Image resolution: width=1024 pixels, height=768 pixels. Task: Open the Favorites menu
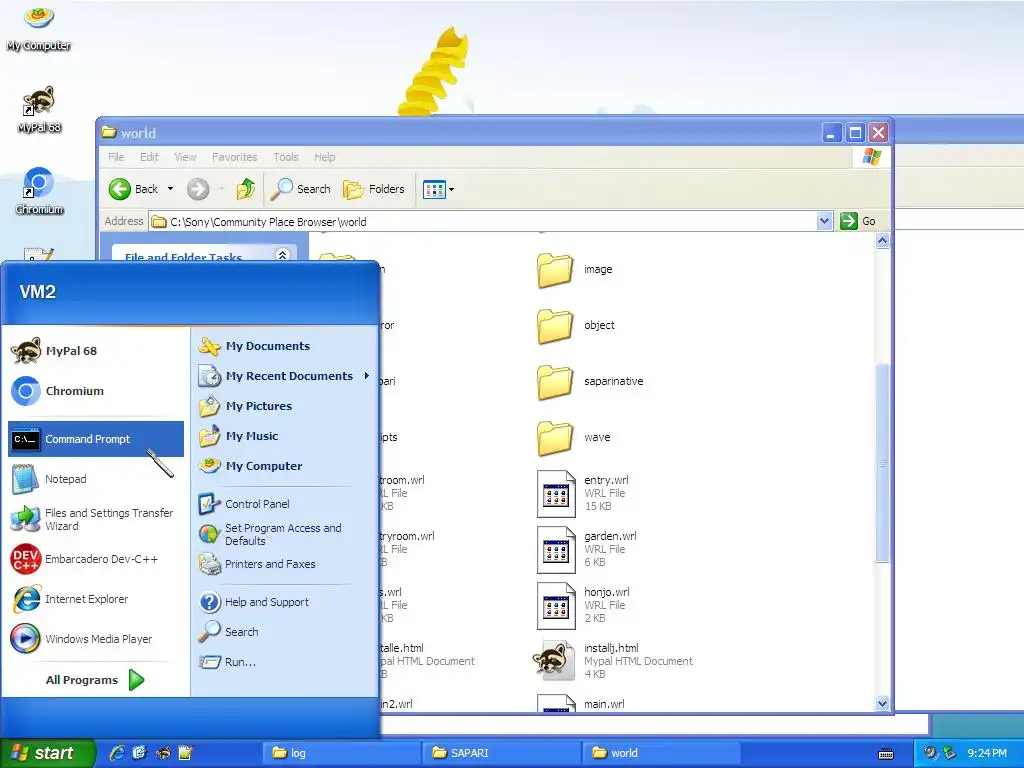click(x=234, y=157)
